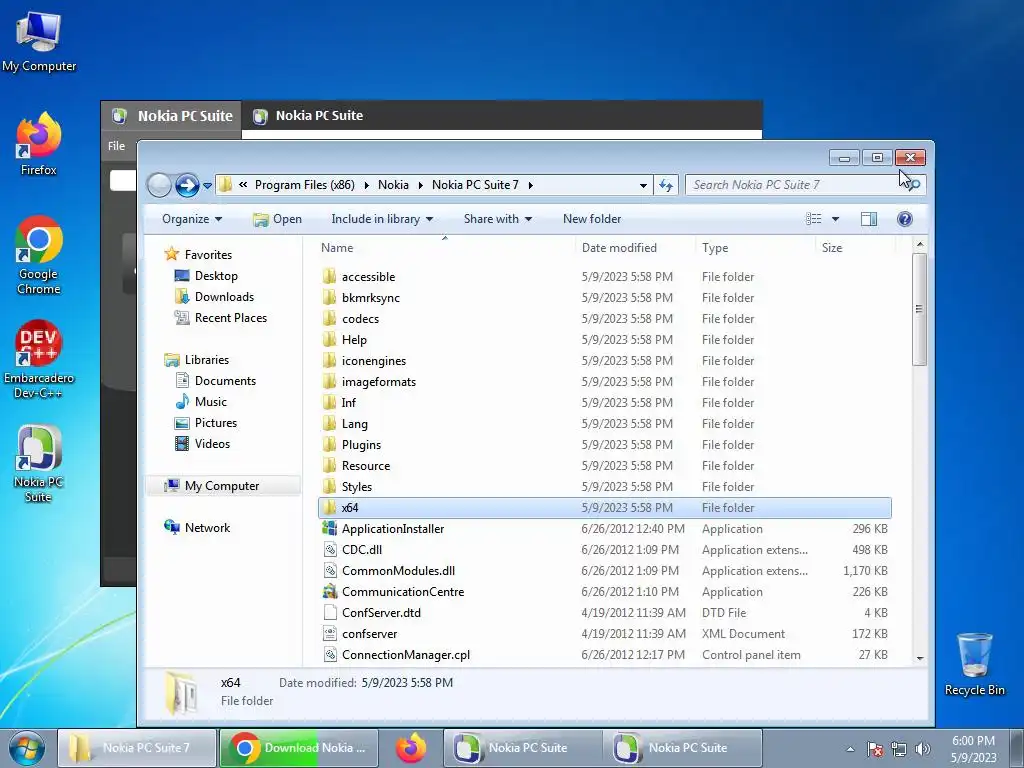
Task: Select Desktop under Favorites
Action: 206,276
